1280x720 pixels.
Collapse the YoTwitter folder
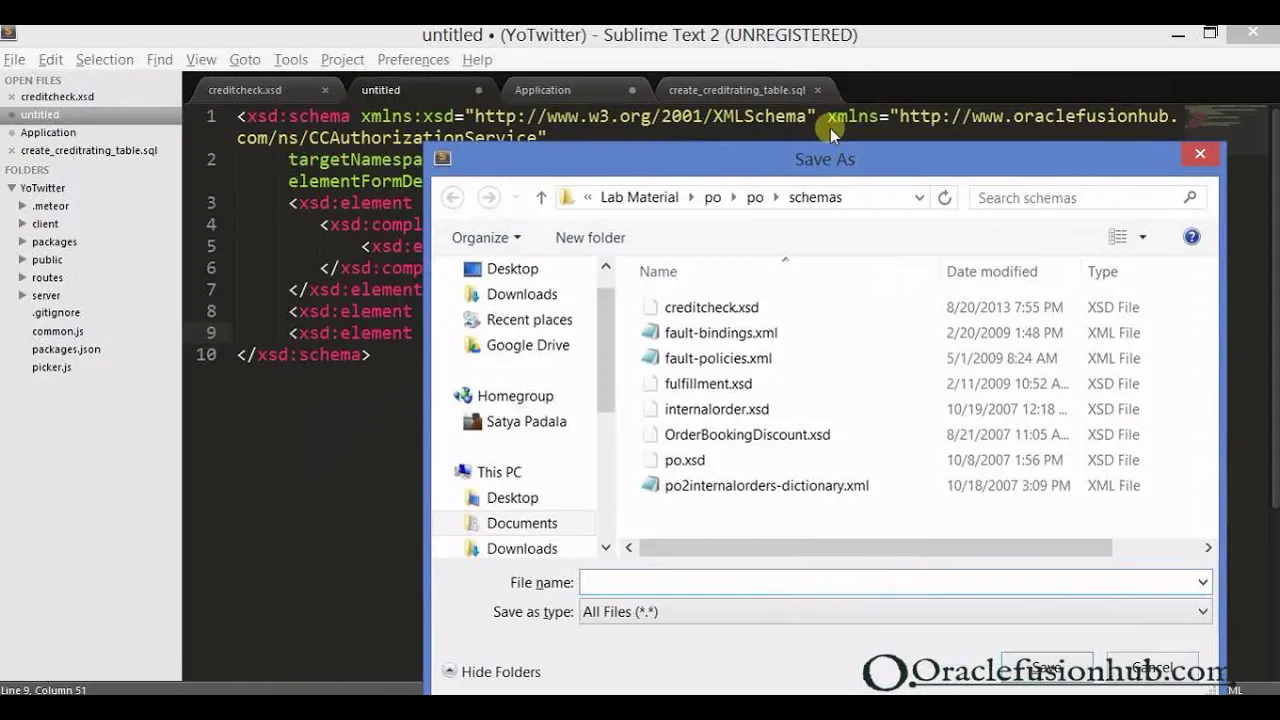coord(12,188)
